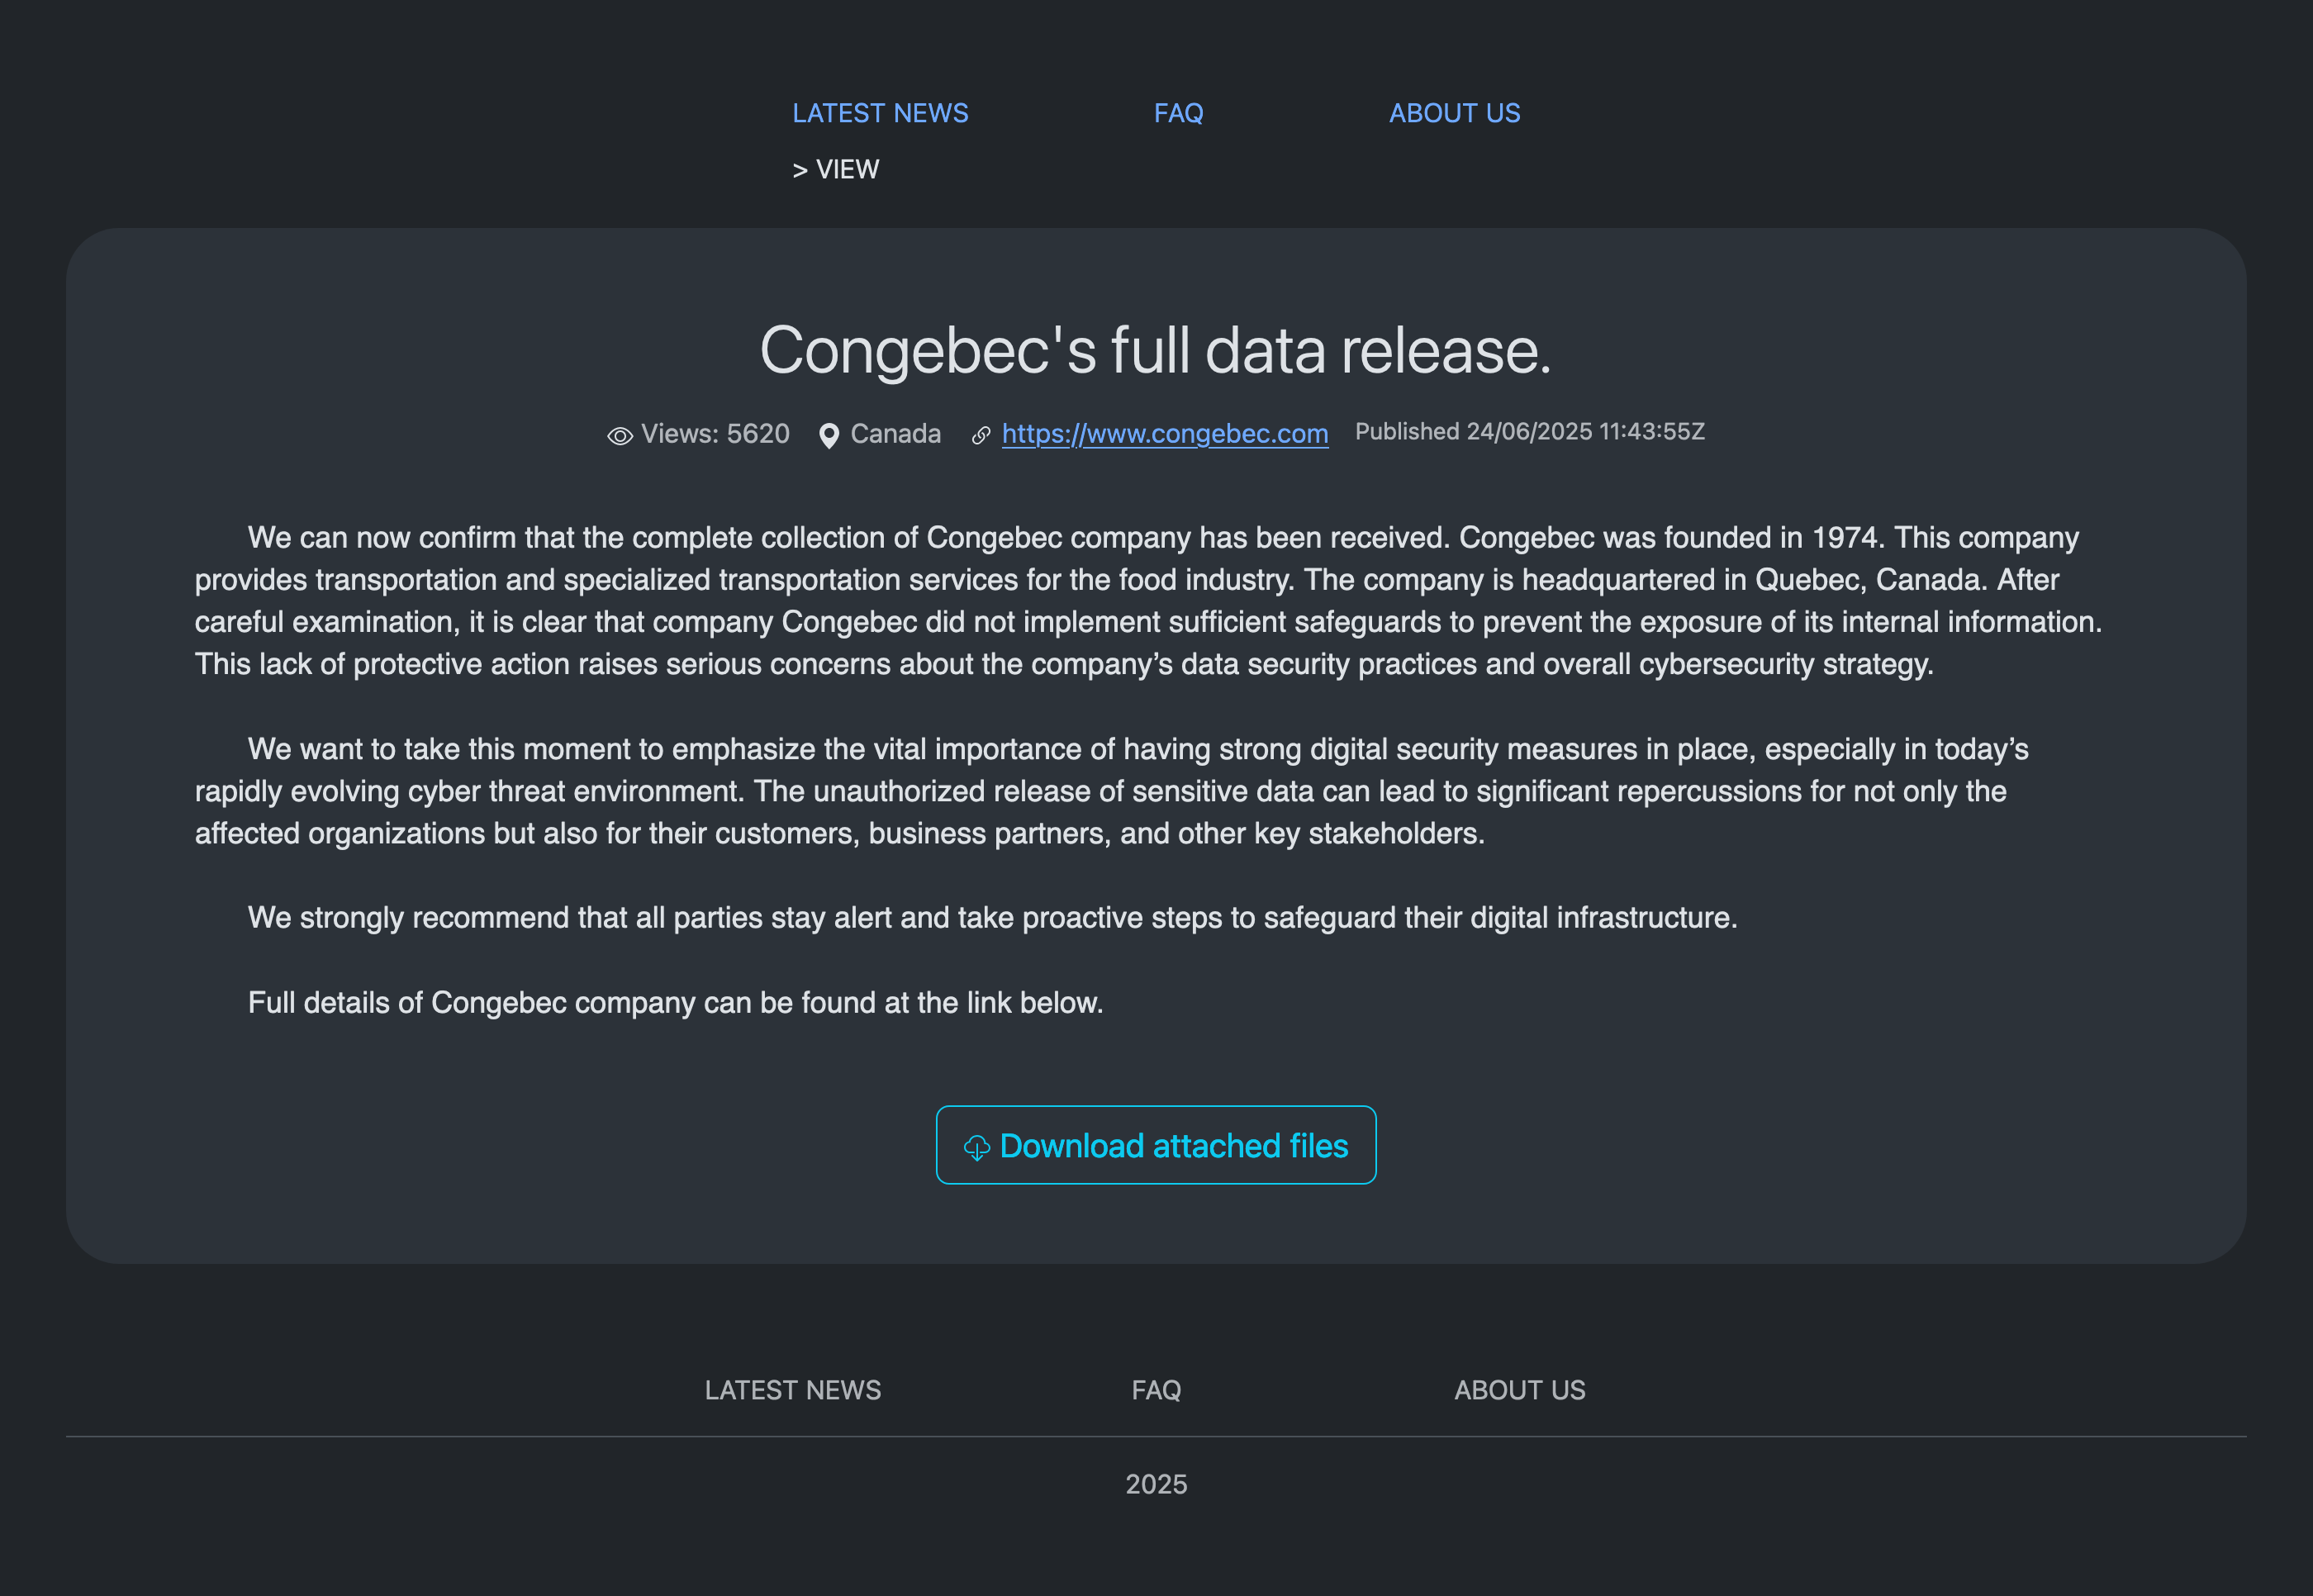Go to FAQ in top navigation
The width and height of the screenshot is (2313, 1596).
pyautogui.click(x=1178, y=113)
